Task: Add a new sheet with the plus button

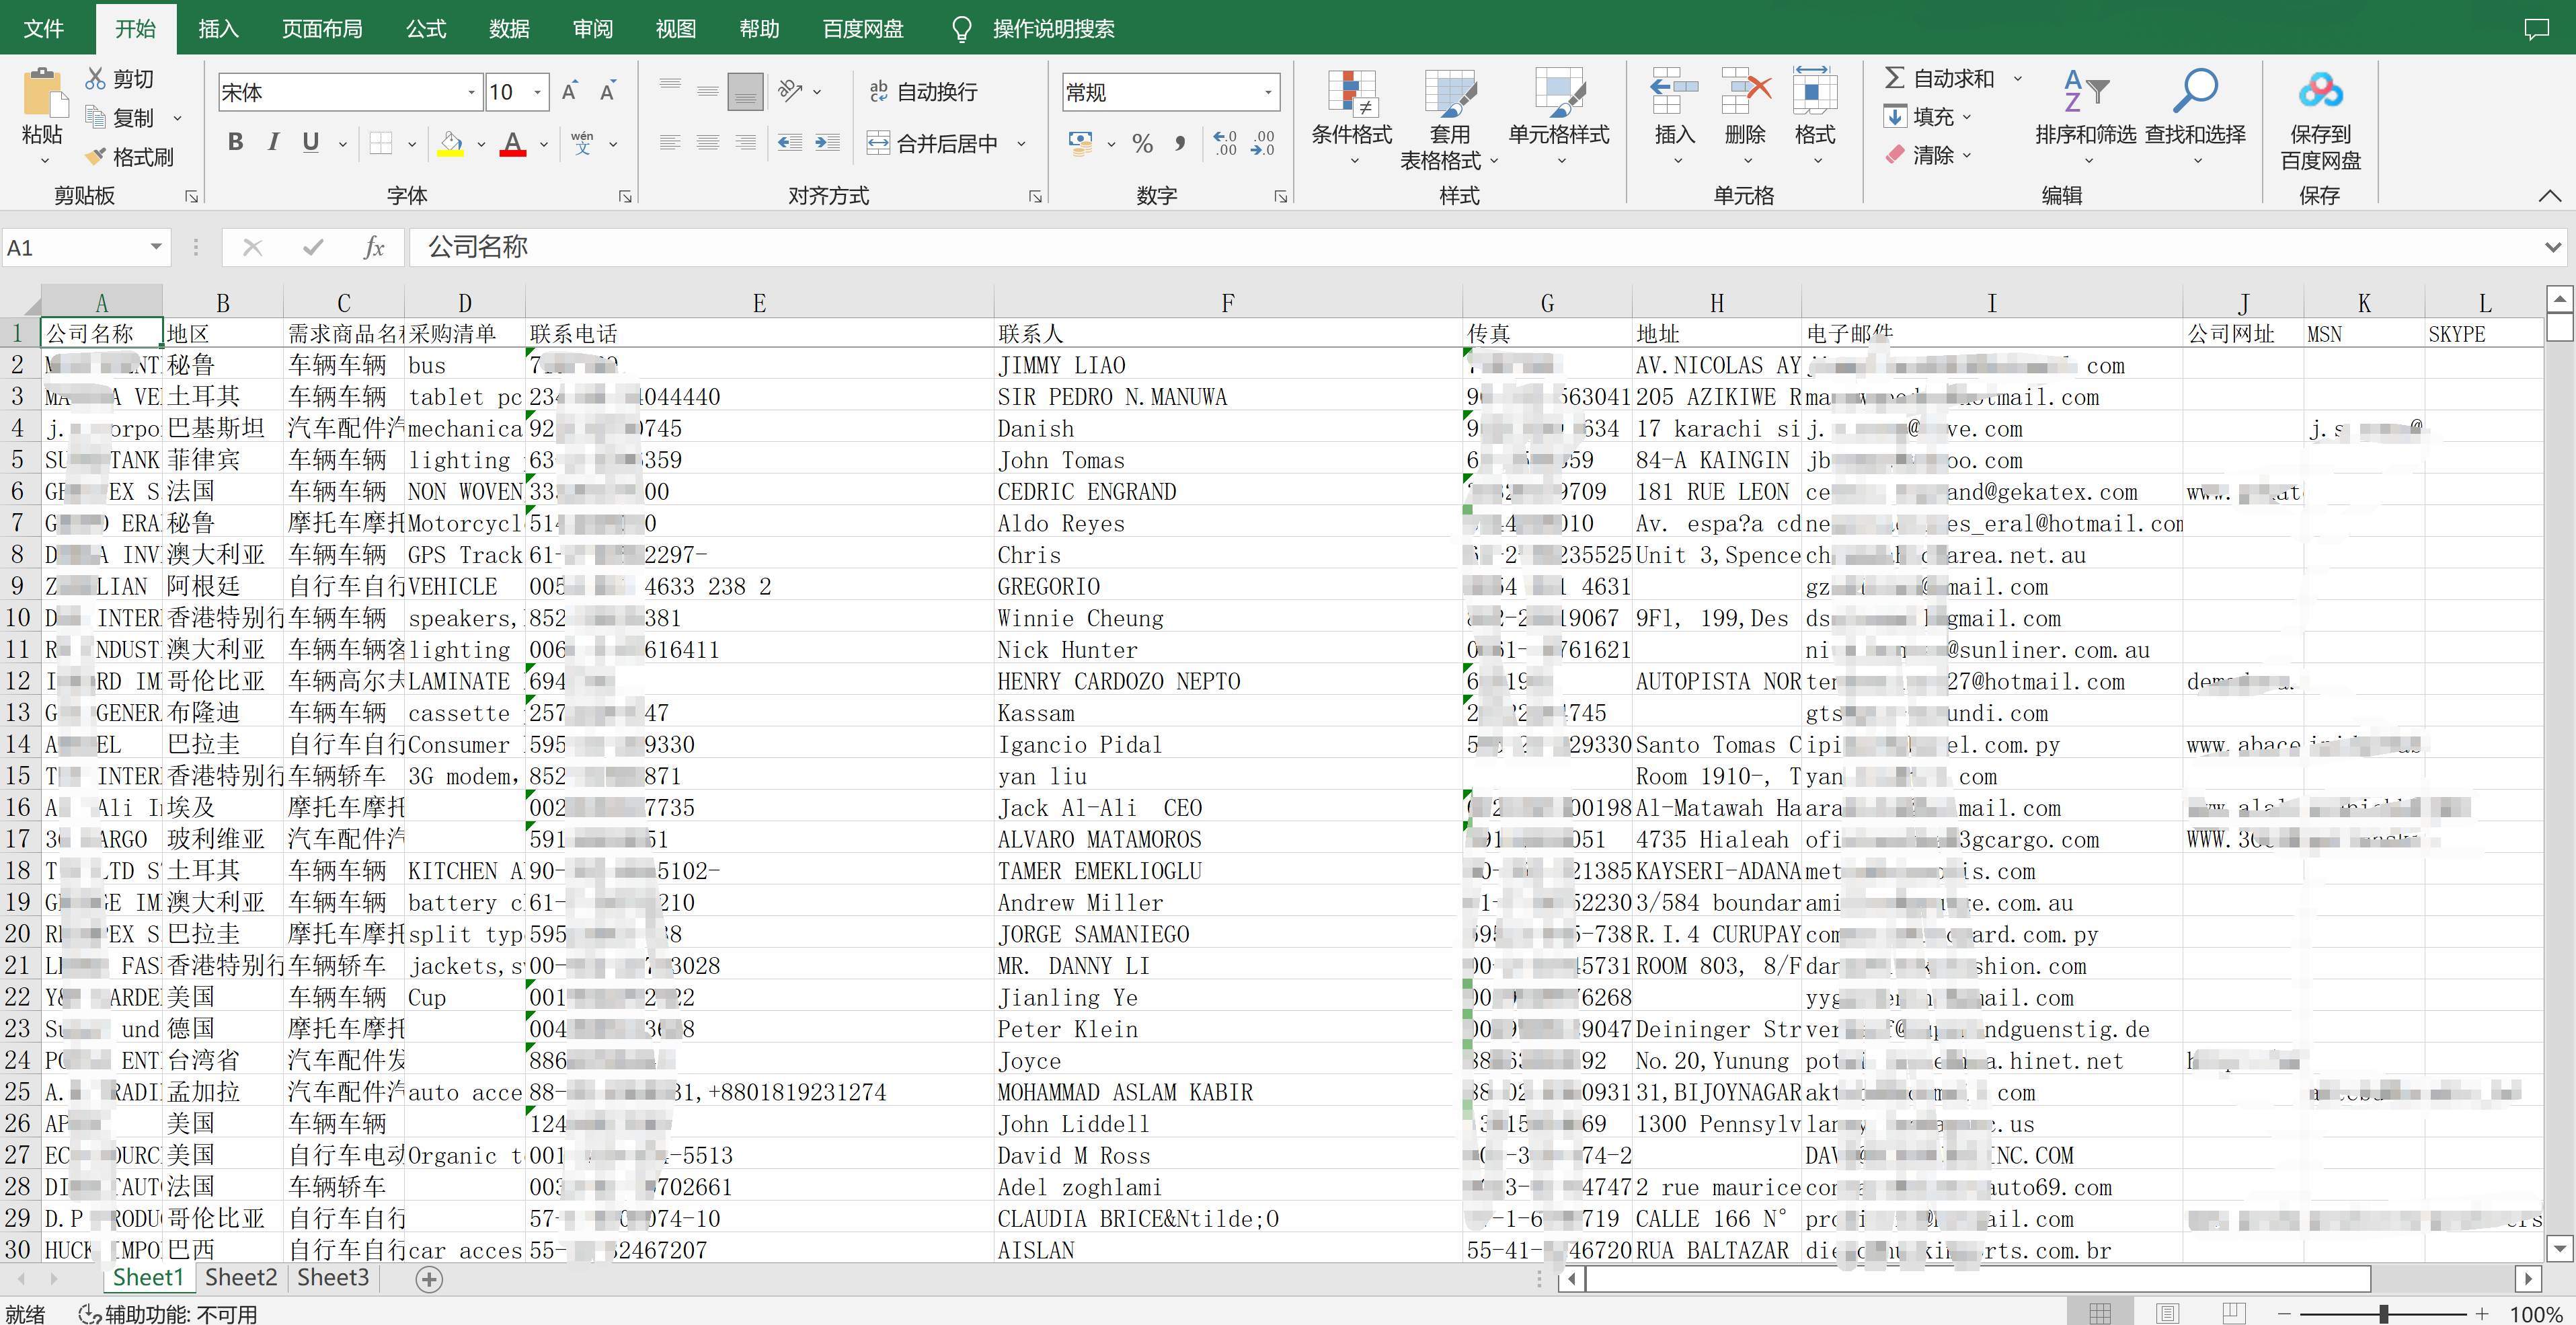Action: pos(429,1279)
